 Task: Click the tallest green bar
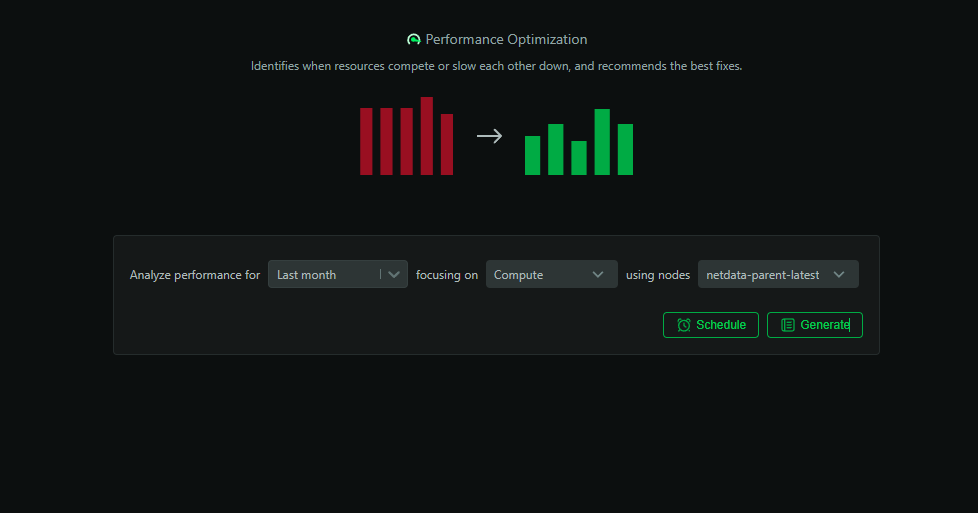pos(602,142)
